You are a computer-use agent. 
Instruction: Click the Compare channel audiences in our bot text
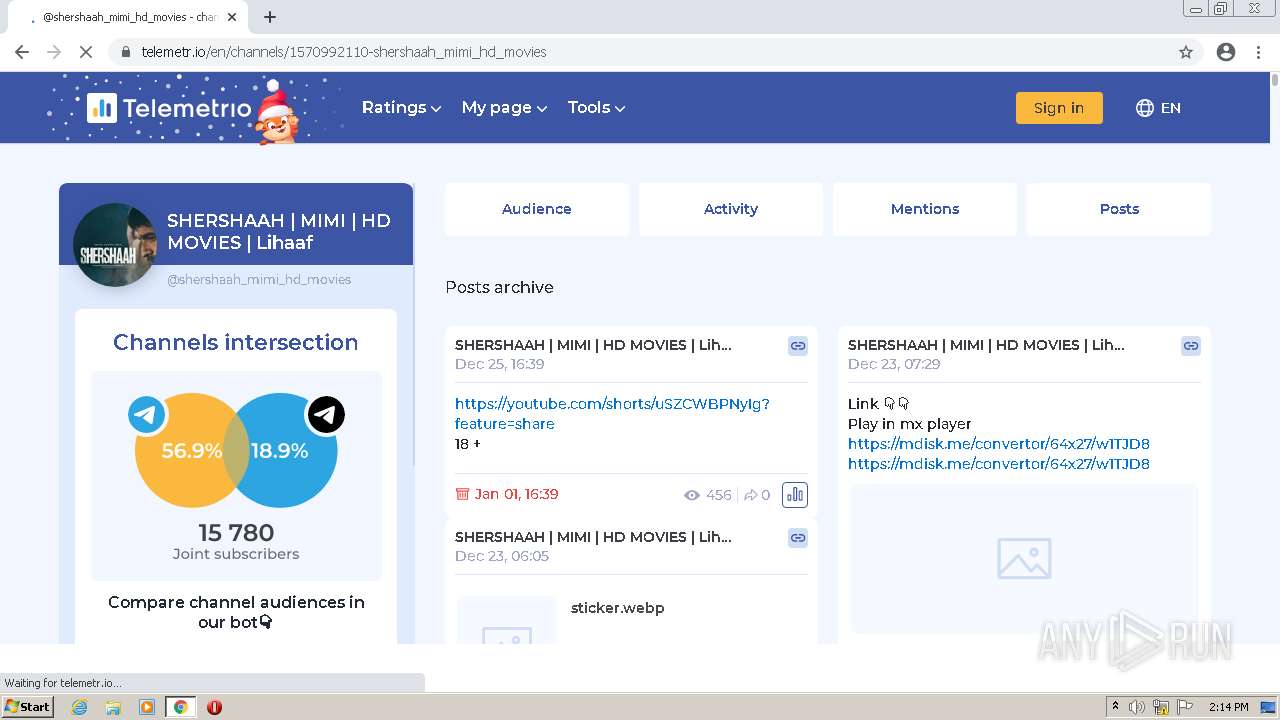point(236,612)
